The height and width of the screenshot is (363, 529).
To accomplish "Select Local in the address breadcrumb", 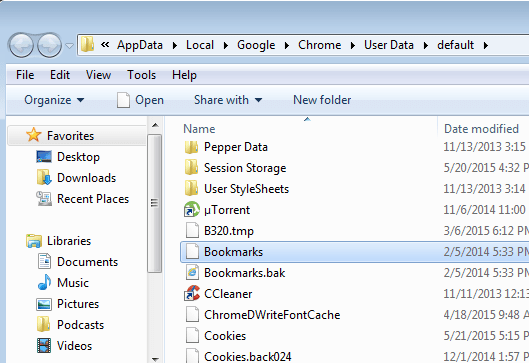I will click(200, 45).
